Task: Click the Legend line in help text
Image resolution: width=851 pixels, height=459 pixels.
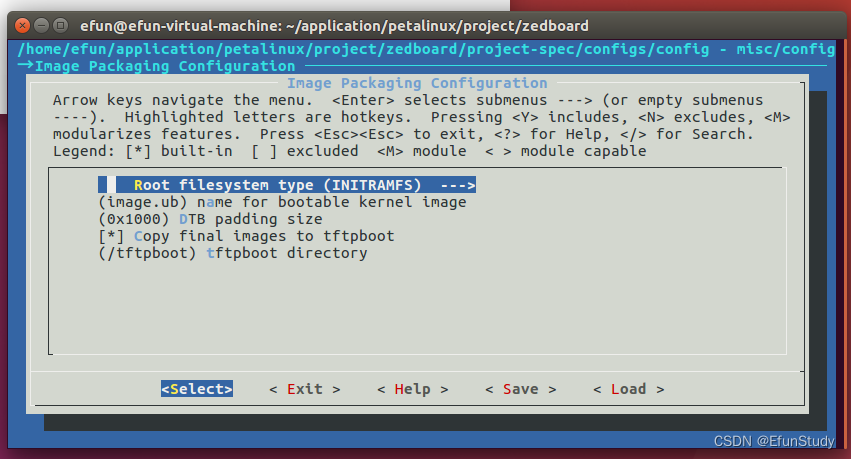Action: pos(350,151)
